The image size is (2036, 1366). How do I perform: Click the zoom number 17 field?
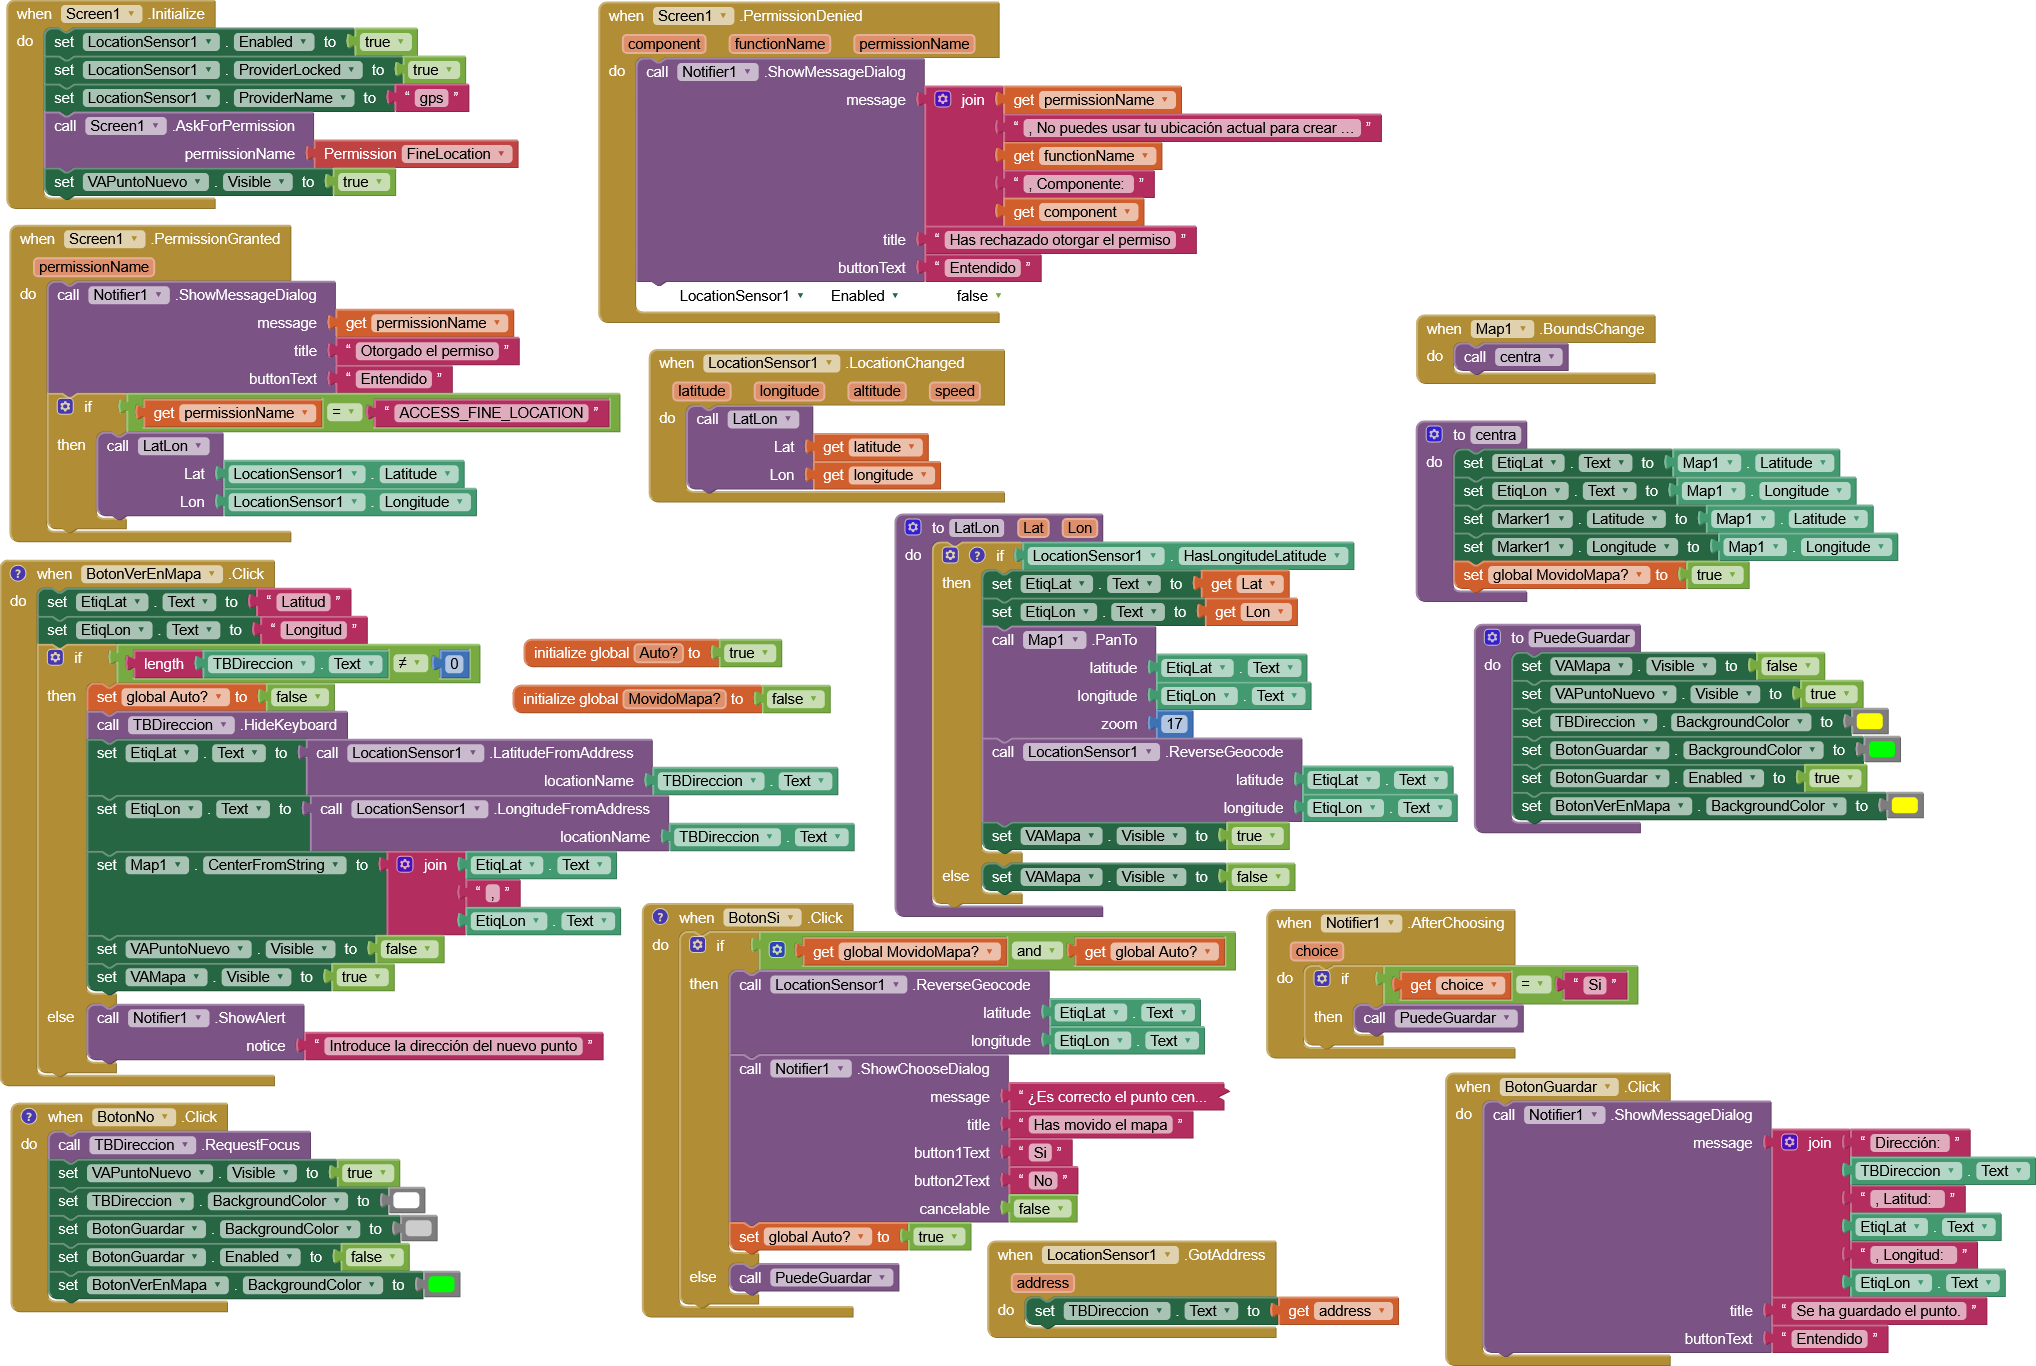[1174, 724]
